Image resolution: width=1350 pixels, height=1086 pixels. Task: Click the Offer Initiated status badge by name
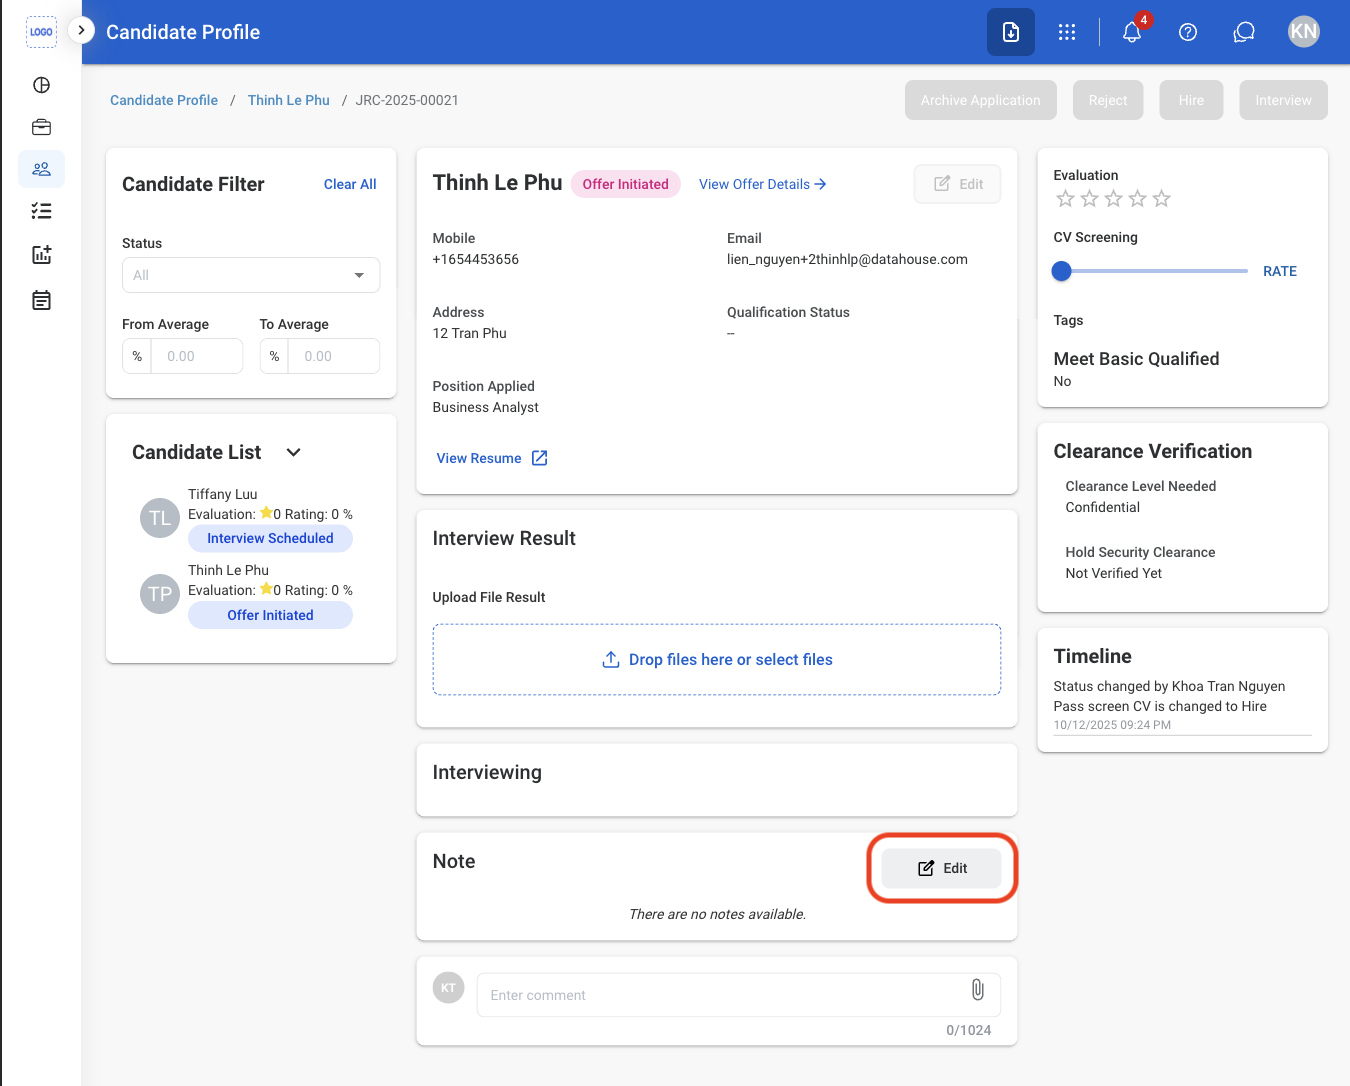pyautogui.click(x=626, y=184)
